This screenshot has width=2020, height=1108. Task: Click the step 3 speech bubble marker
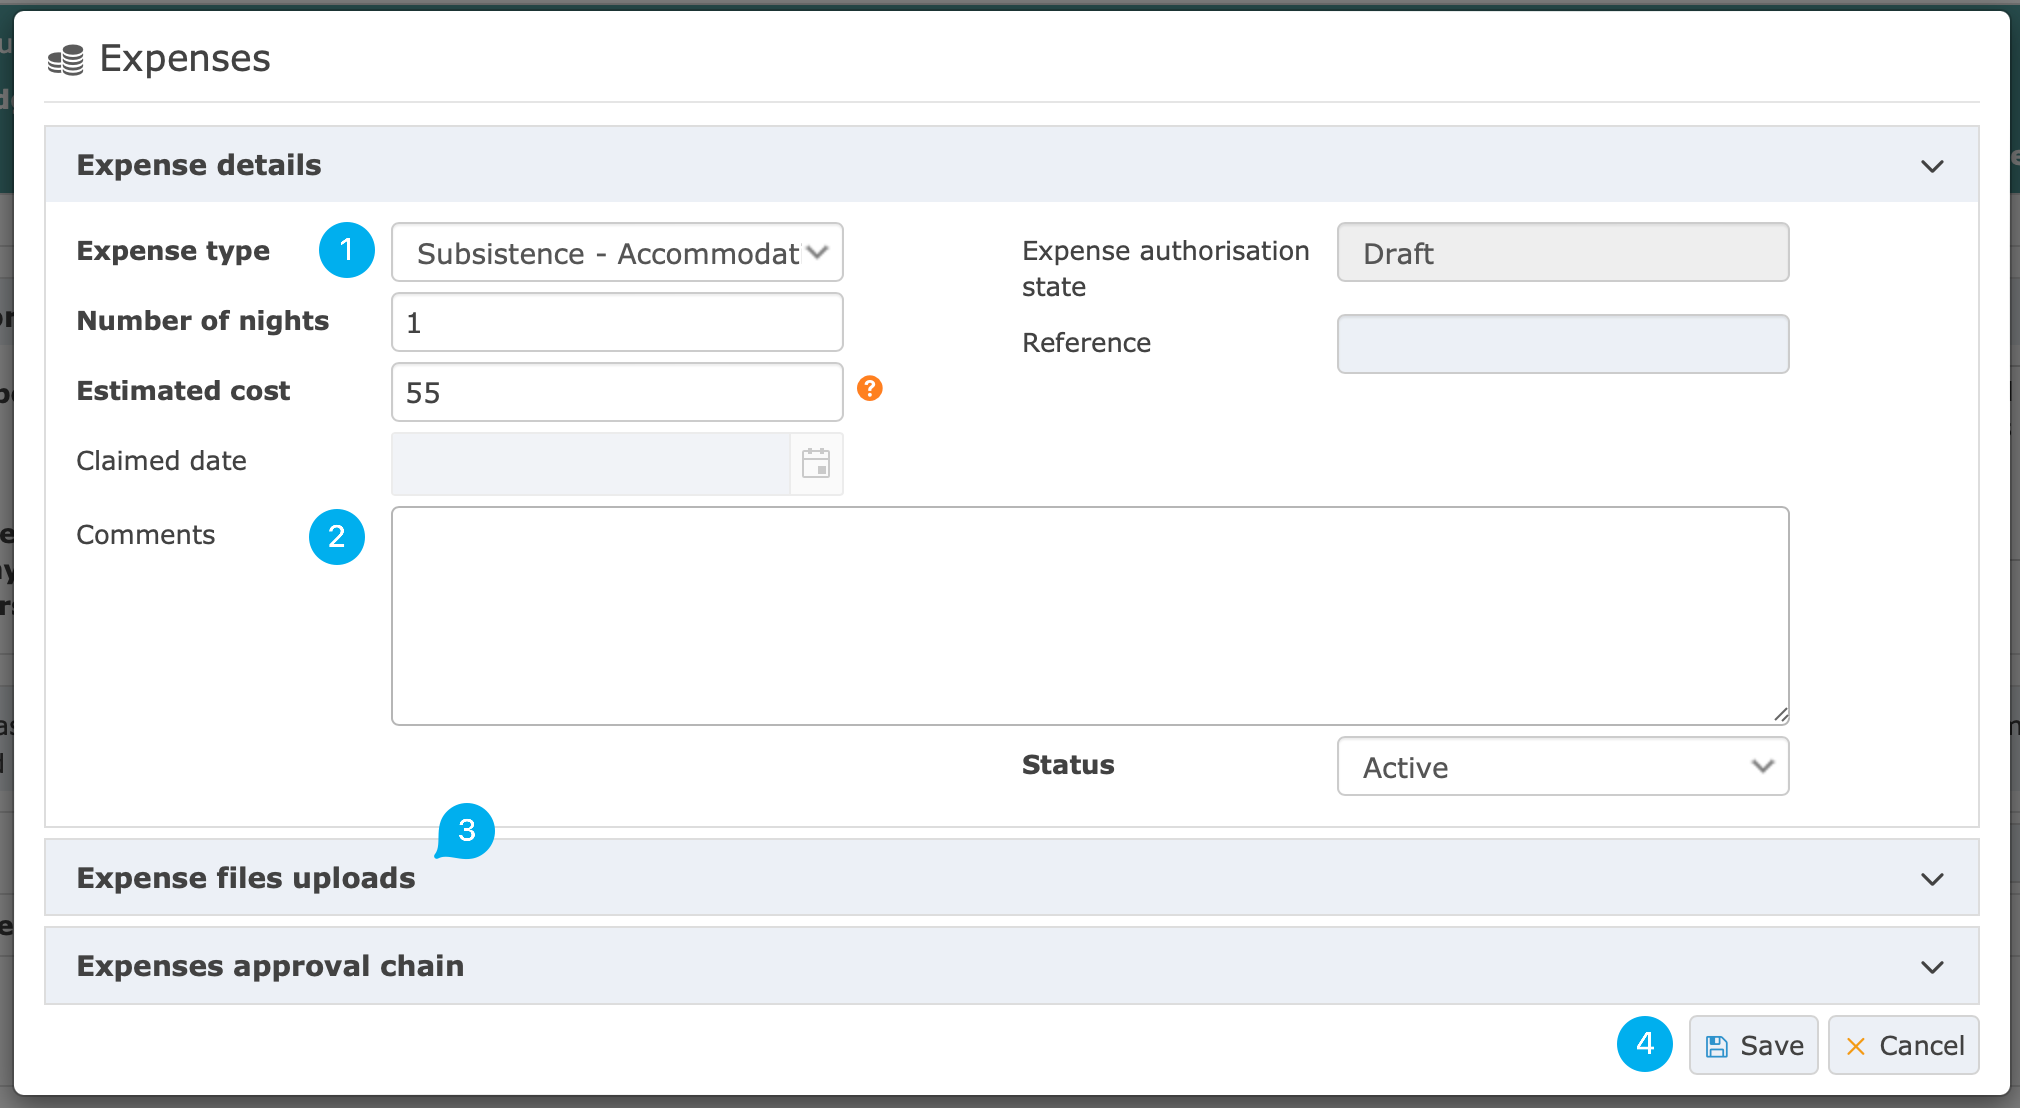(x=466, y=831)
